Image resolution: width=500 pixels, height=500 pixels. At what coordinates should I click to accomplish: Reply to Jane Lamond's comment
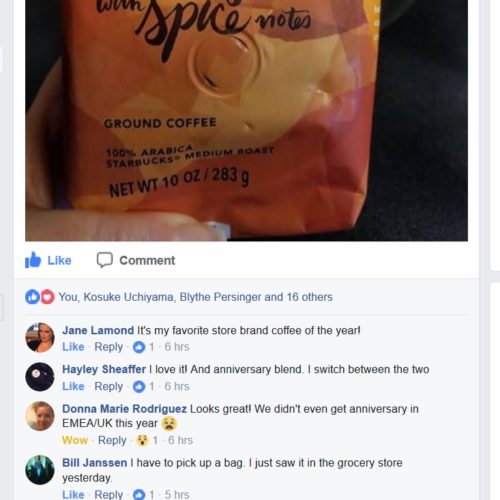pyautogui.click(x=109, y=347)
